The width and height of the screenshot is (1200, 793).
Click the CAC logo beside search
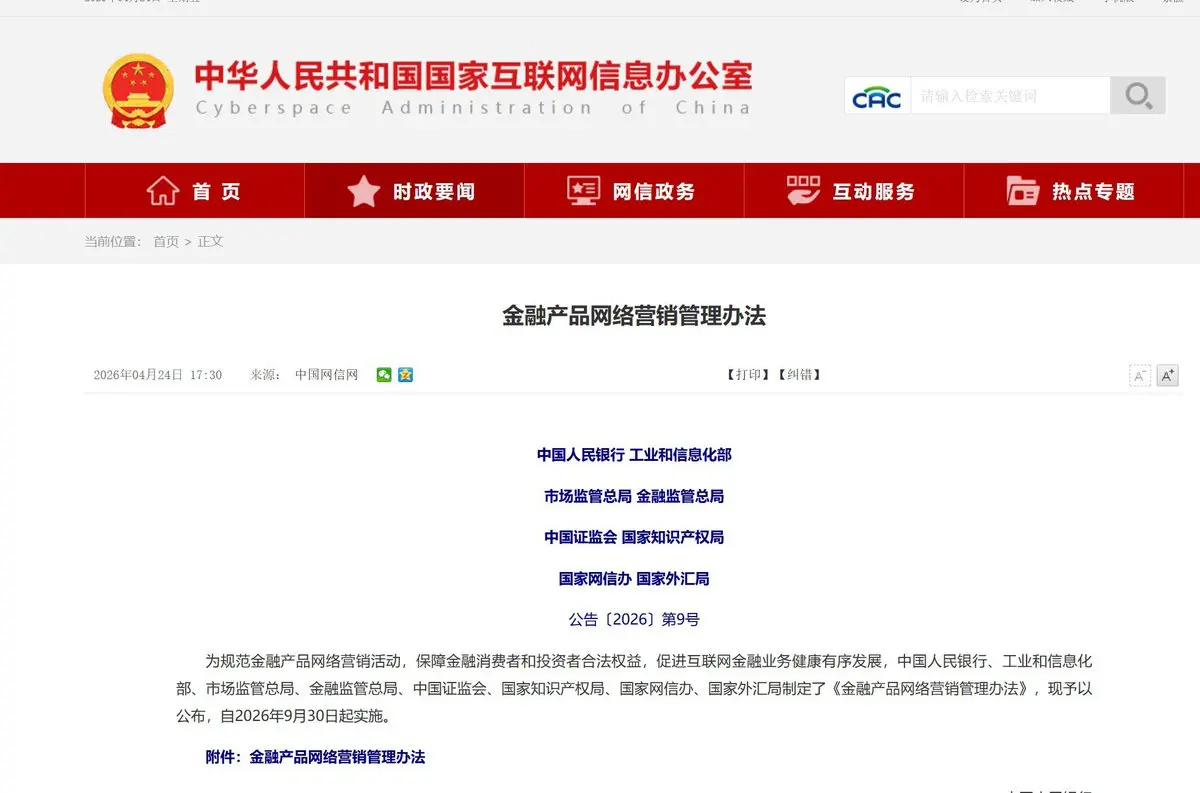[x=877, y=96]
